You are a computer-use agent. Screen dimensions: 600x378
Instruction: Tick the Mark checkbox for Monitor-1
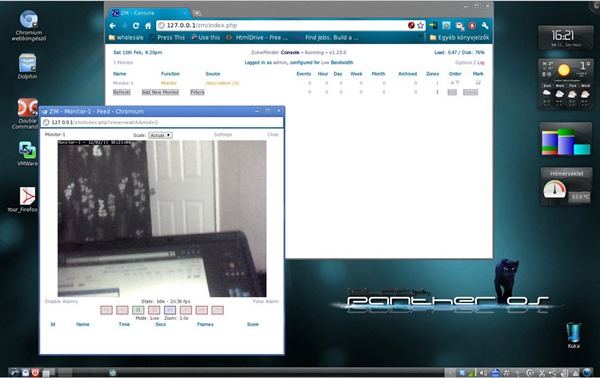(478, 82)
